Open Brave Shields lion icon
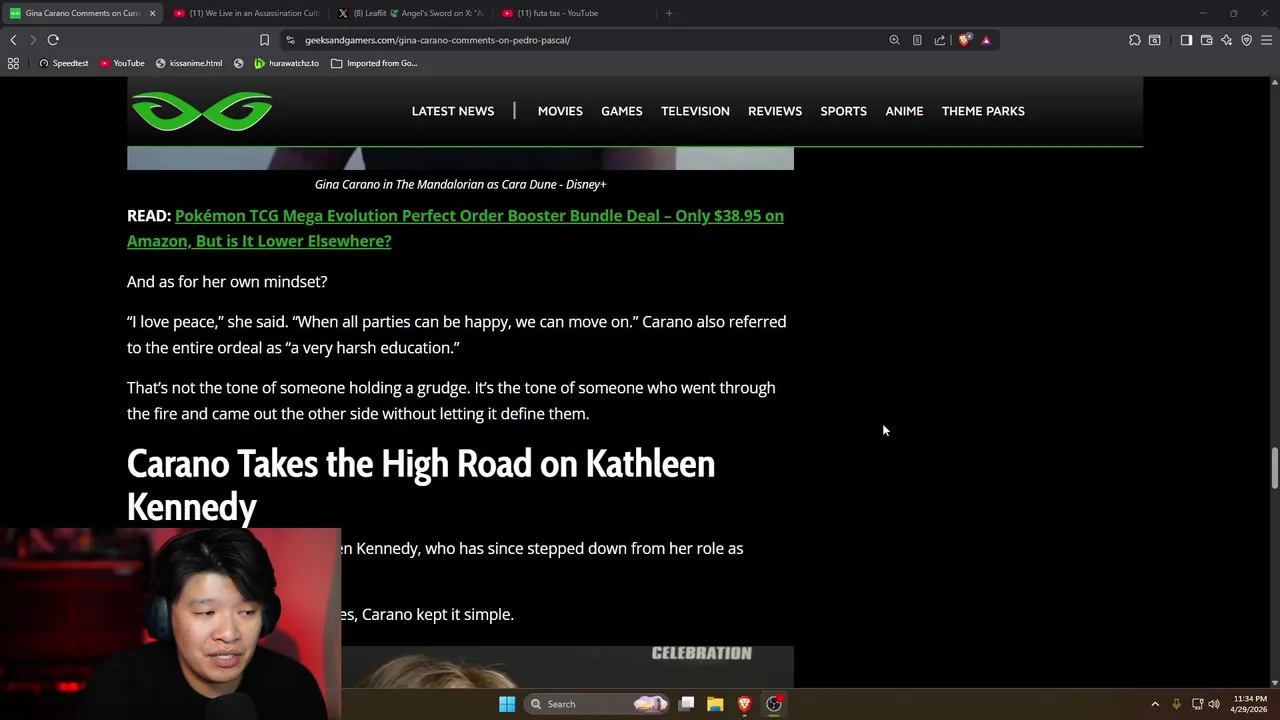The height and width of the screenshot is (720, 1280). click(964, 40)
